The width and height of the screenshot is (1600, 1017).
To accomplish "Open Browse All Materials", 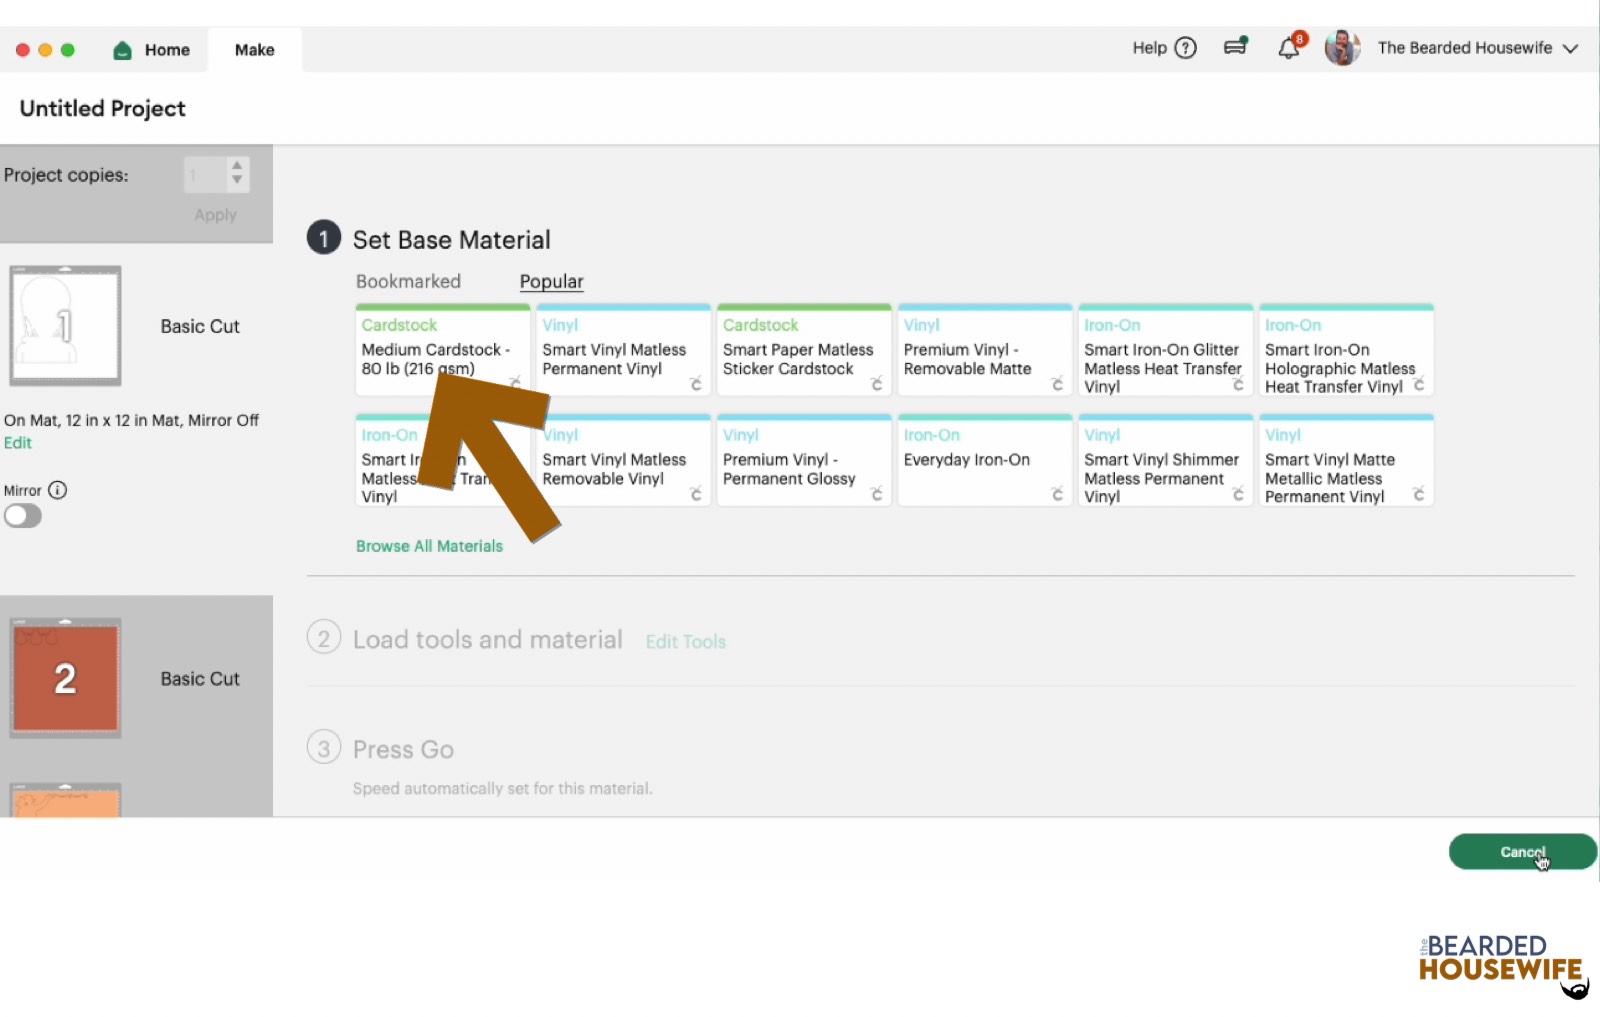I will [x=428, y=546].
